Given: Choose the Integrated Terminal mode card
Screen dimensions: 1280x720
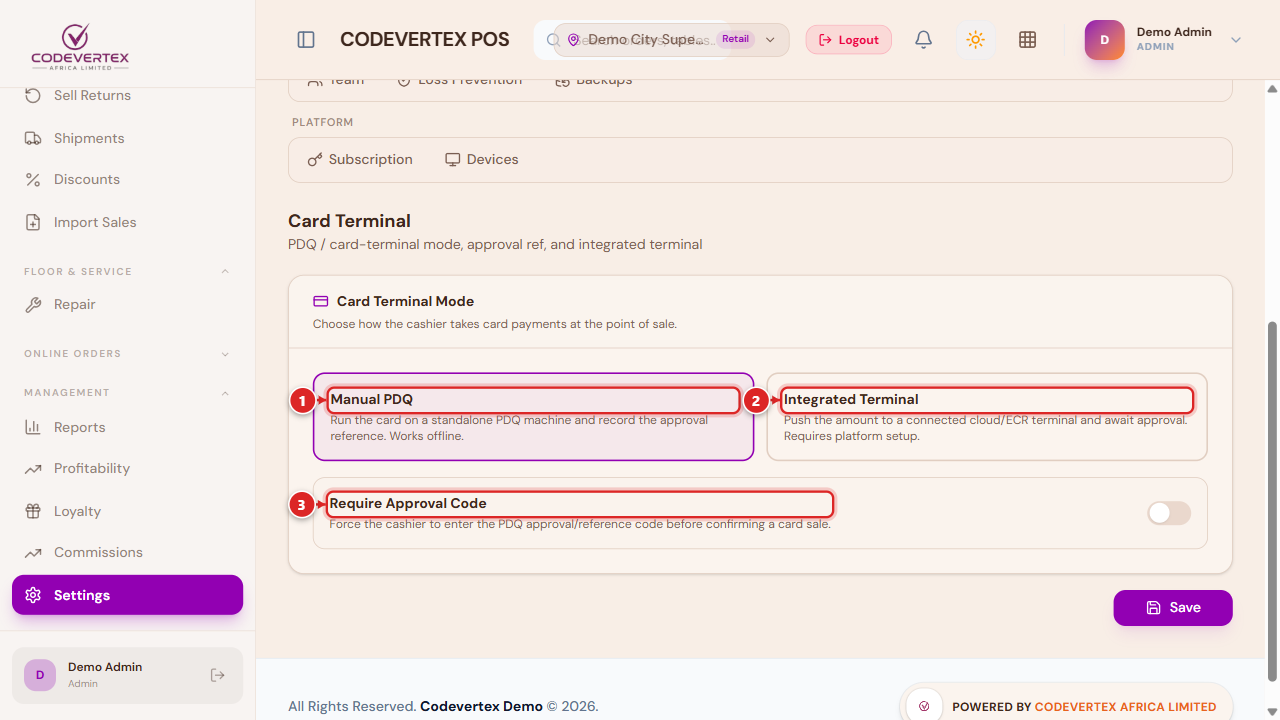Looking at the screenshot, I should (x=987, y=417).
